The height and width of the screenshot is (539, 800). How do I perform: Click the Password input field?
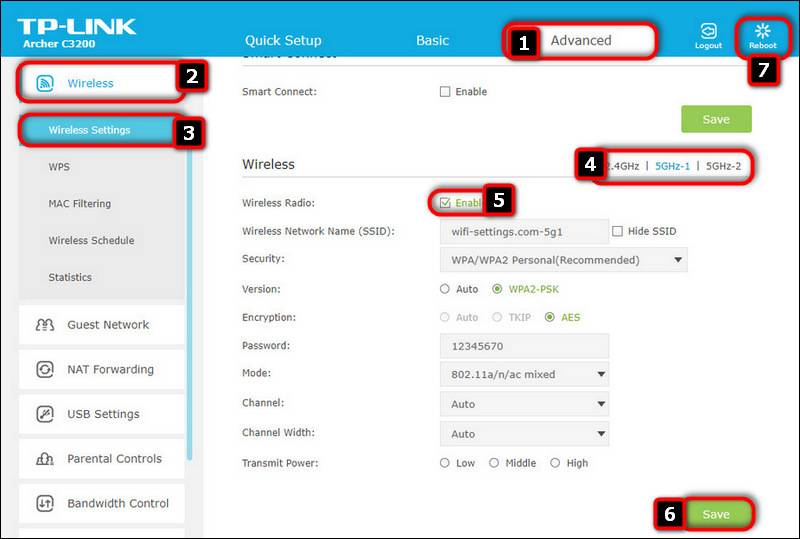(524, 346)
